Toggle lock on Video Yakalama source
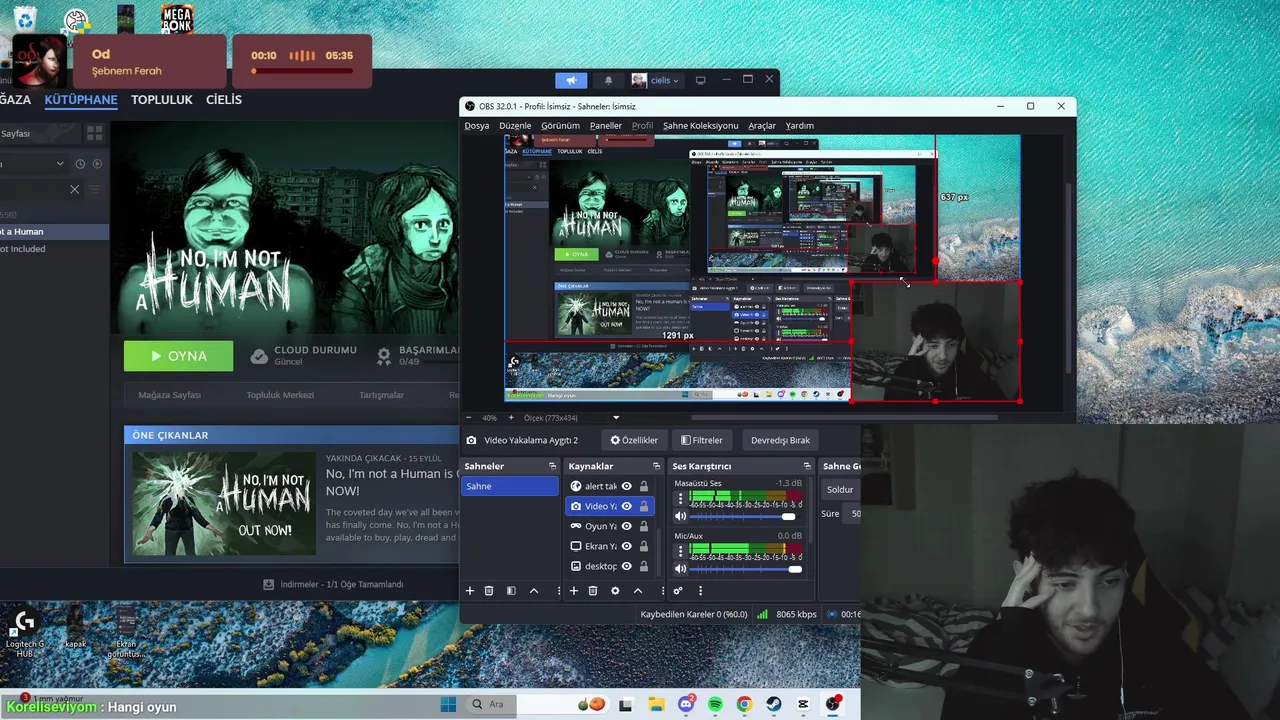Screen dimensions: 1280x720 (x=644, y=506)
